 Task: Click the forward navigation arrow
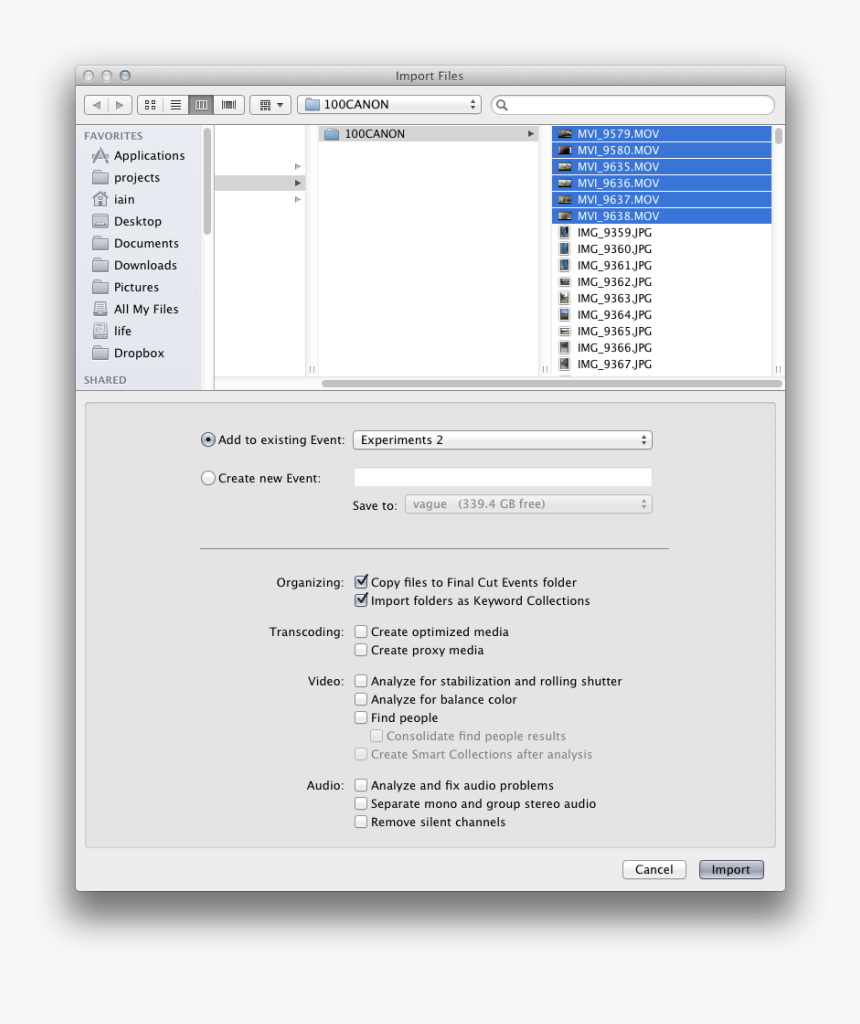pyautogui.click(x=119, y=104)
